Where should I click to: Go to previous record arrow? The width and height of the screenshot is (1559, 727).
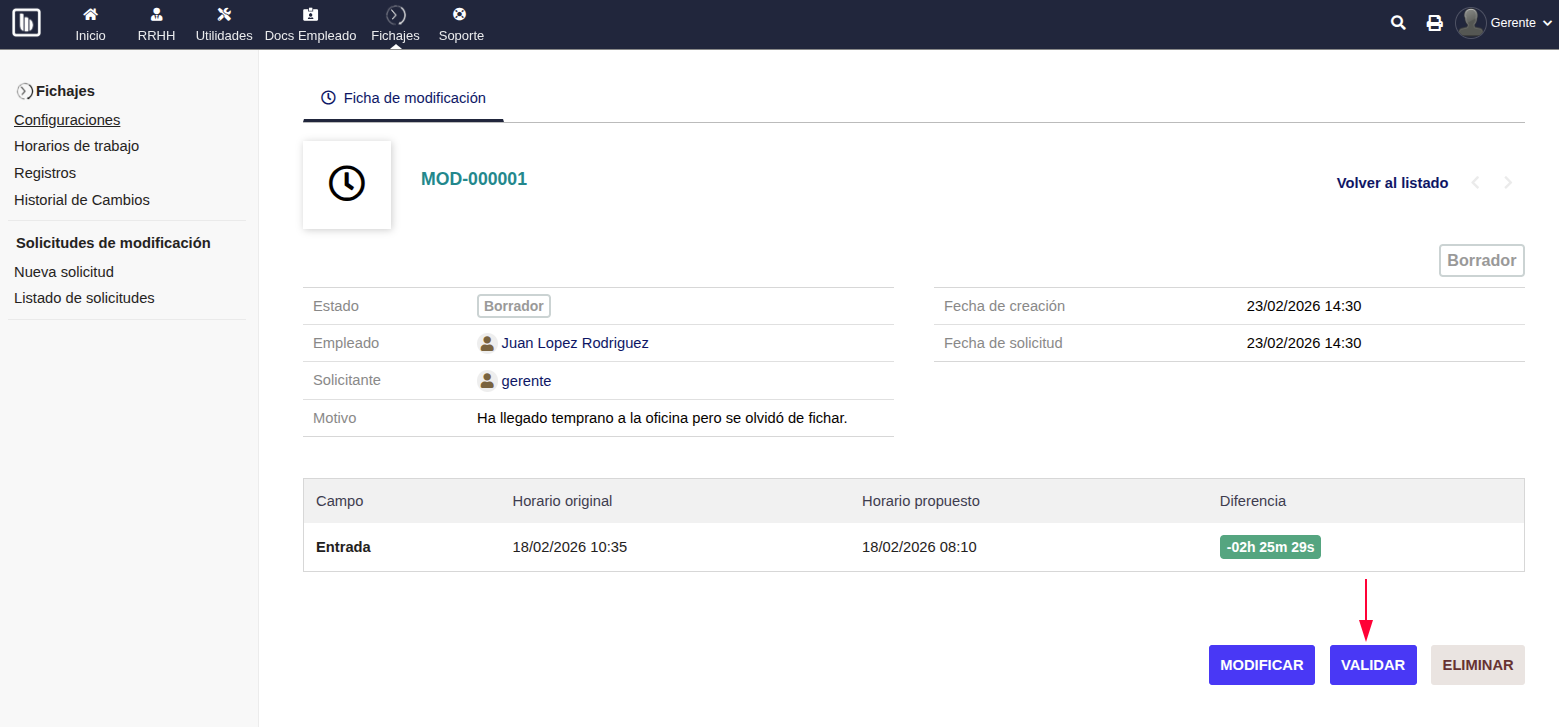(x=1475, y=183)
